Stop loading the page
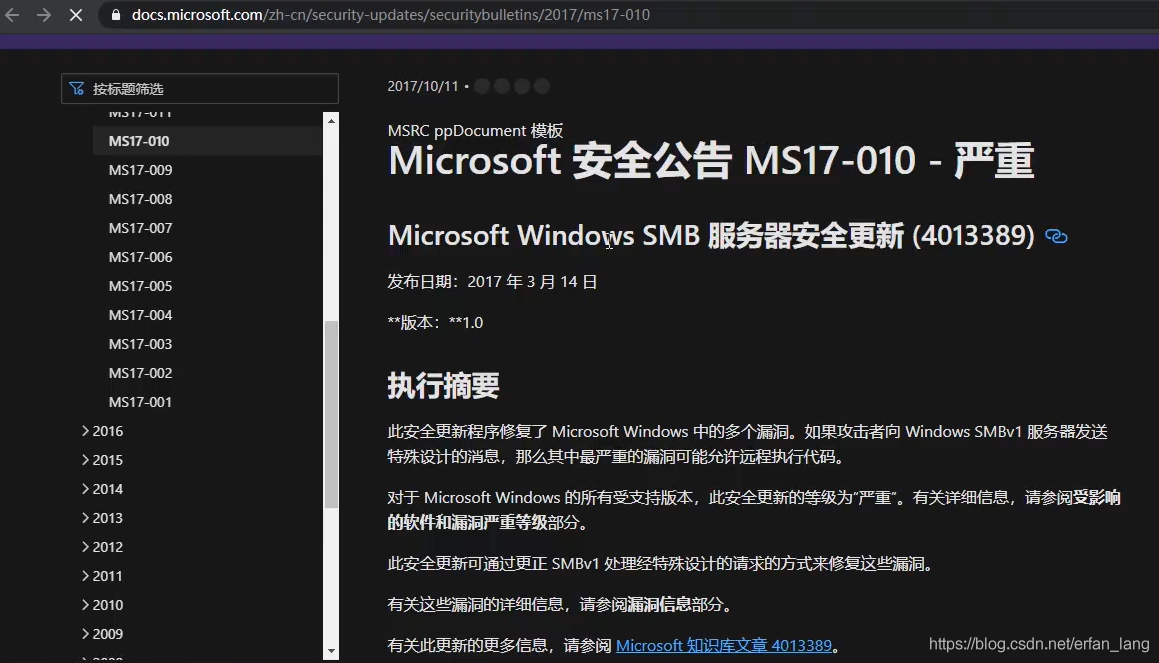The width and height of the screenshot is (1159, 663). click(x=75, y=15)
